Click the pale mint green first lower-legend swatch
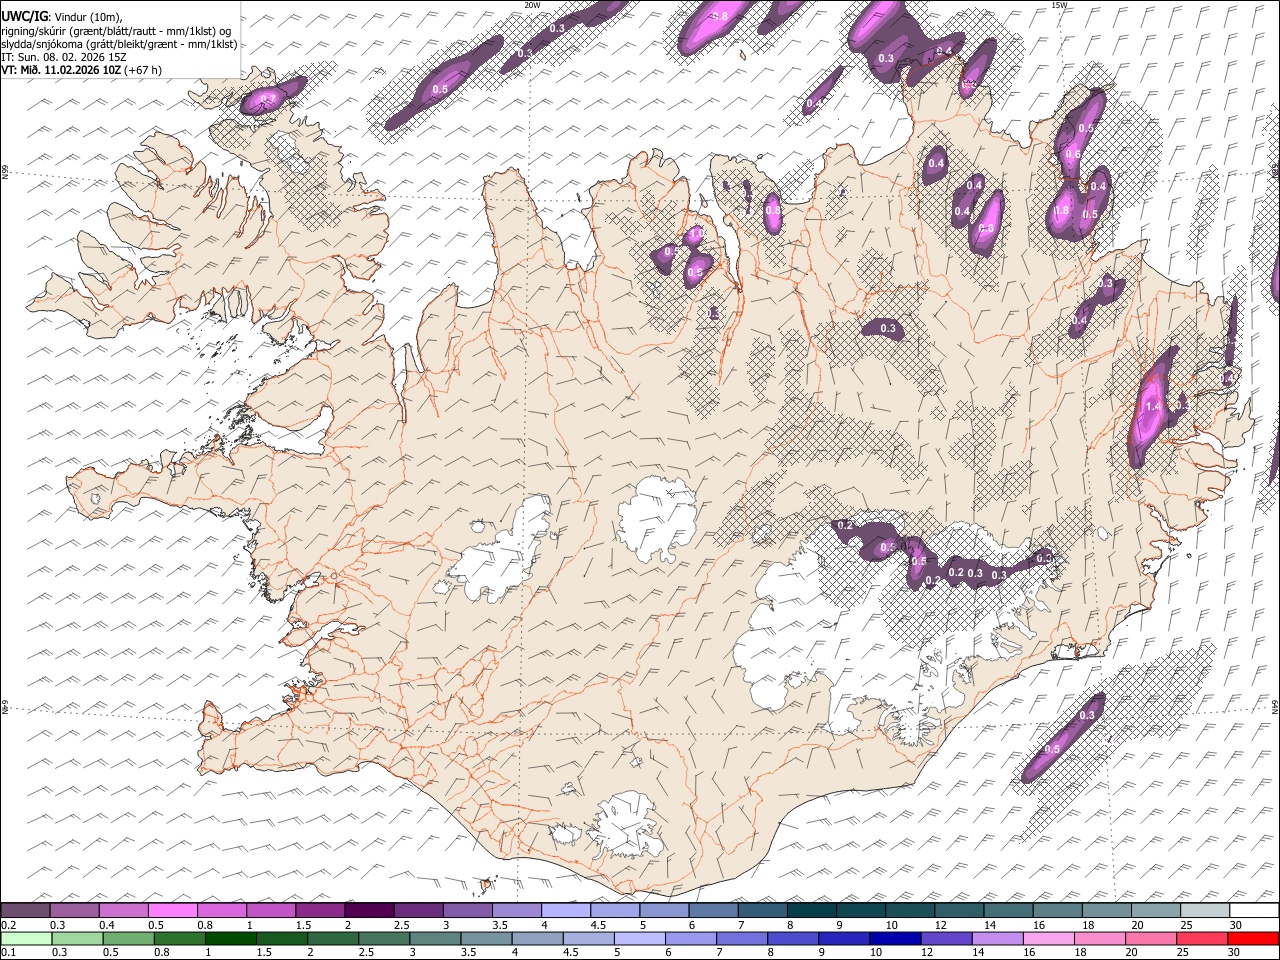1280x960 pixels. (x=26, y=939)
